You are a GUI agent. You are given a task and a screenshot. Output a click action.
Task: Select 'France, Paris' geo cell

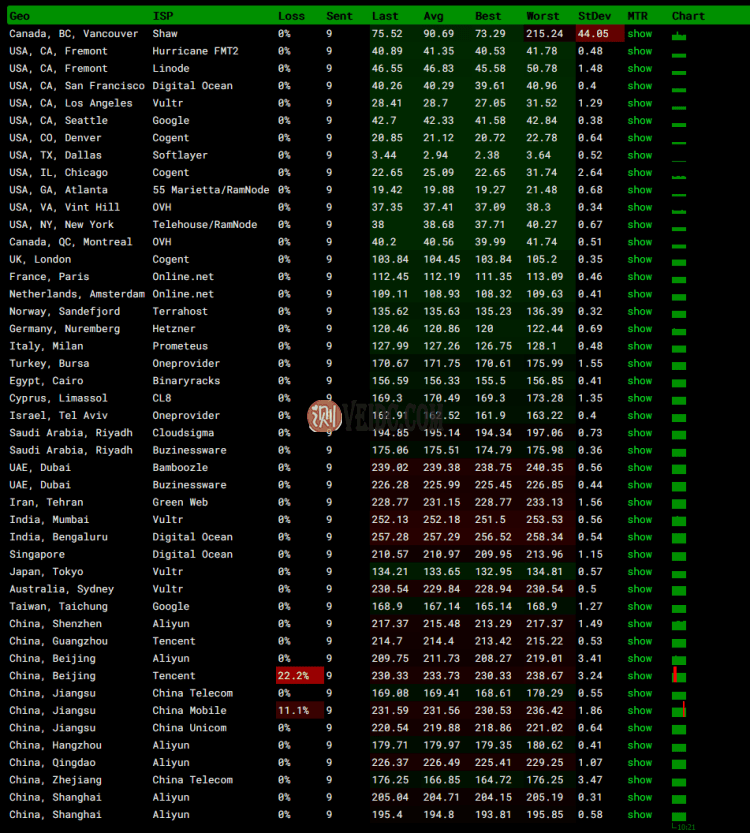coord(49,277)
